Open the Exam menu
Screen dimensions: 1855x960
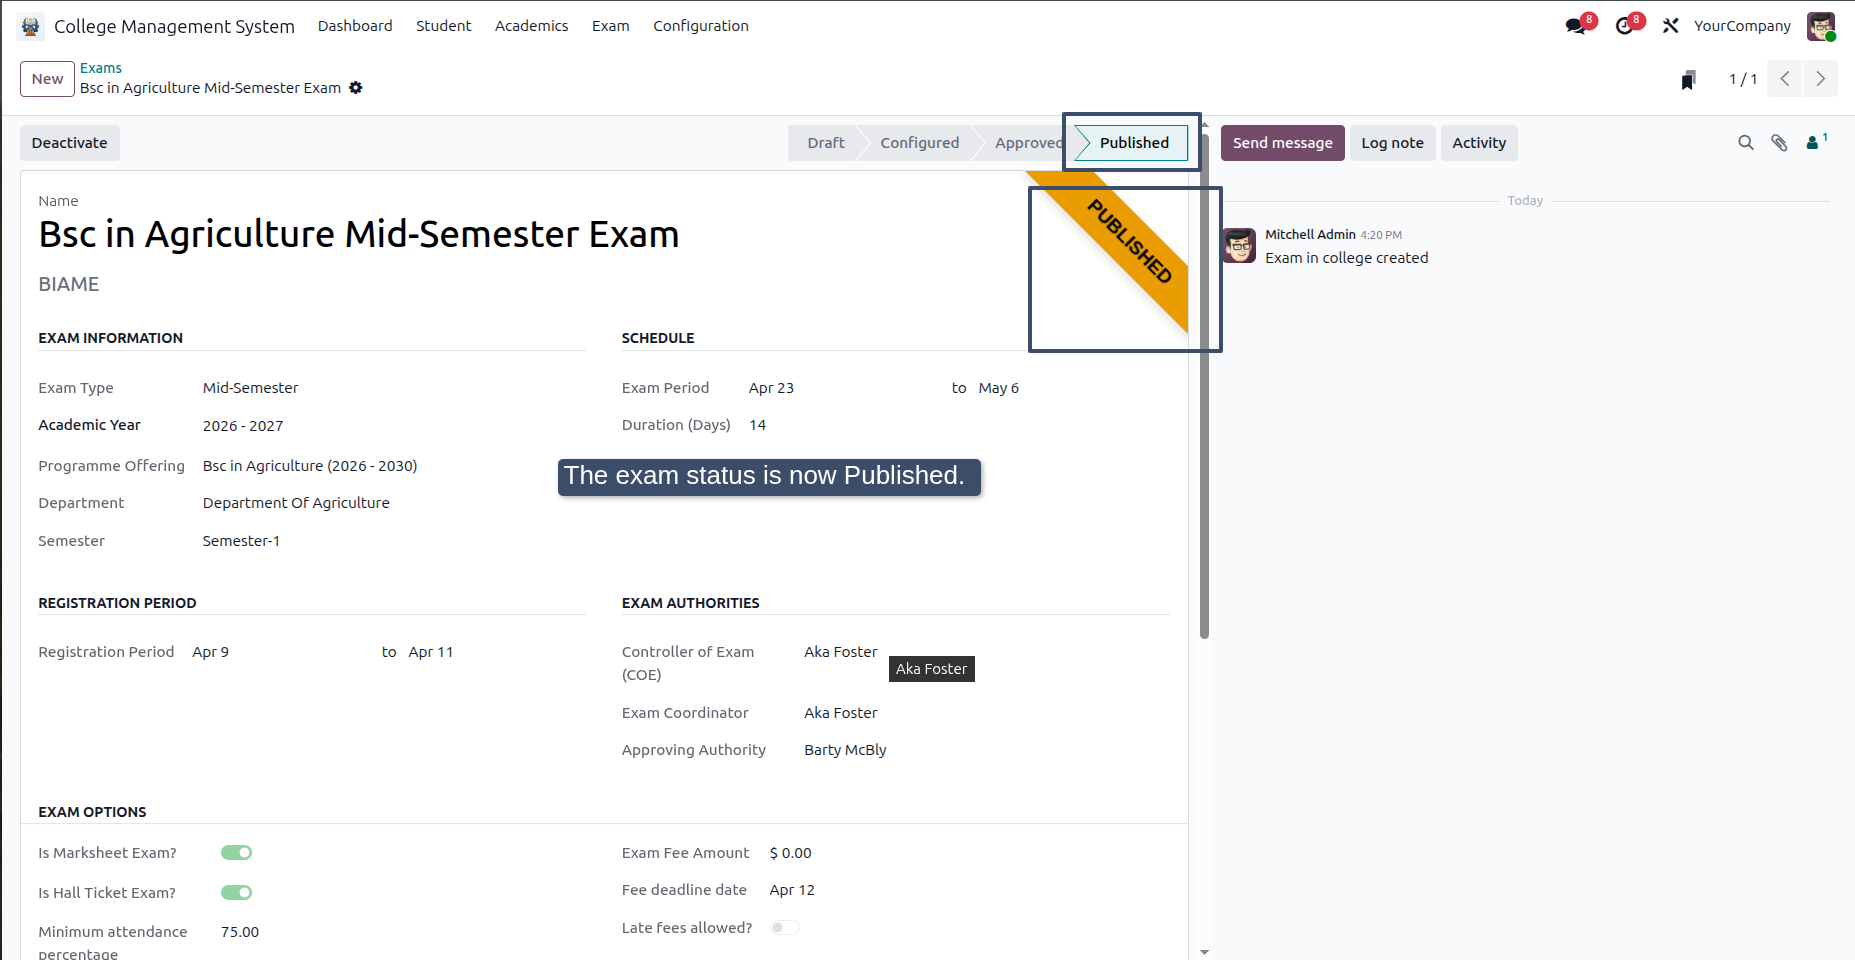point(611,26)
